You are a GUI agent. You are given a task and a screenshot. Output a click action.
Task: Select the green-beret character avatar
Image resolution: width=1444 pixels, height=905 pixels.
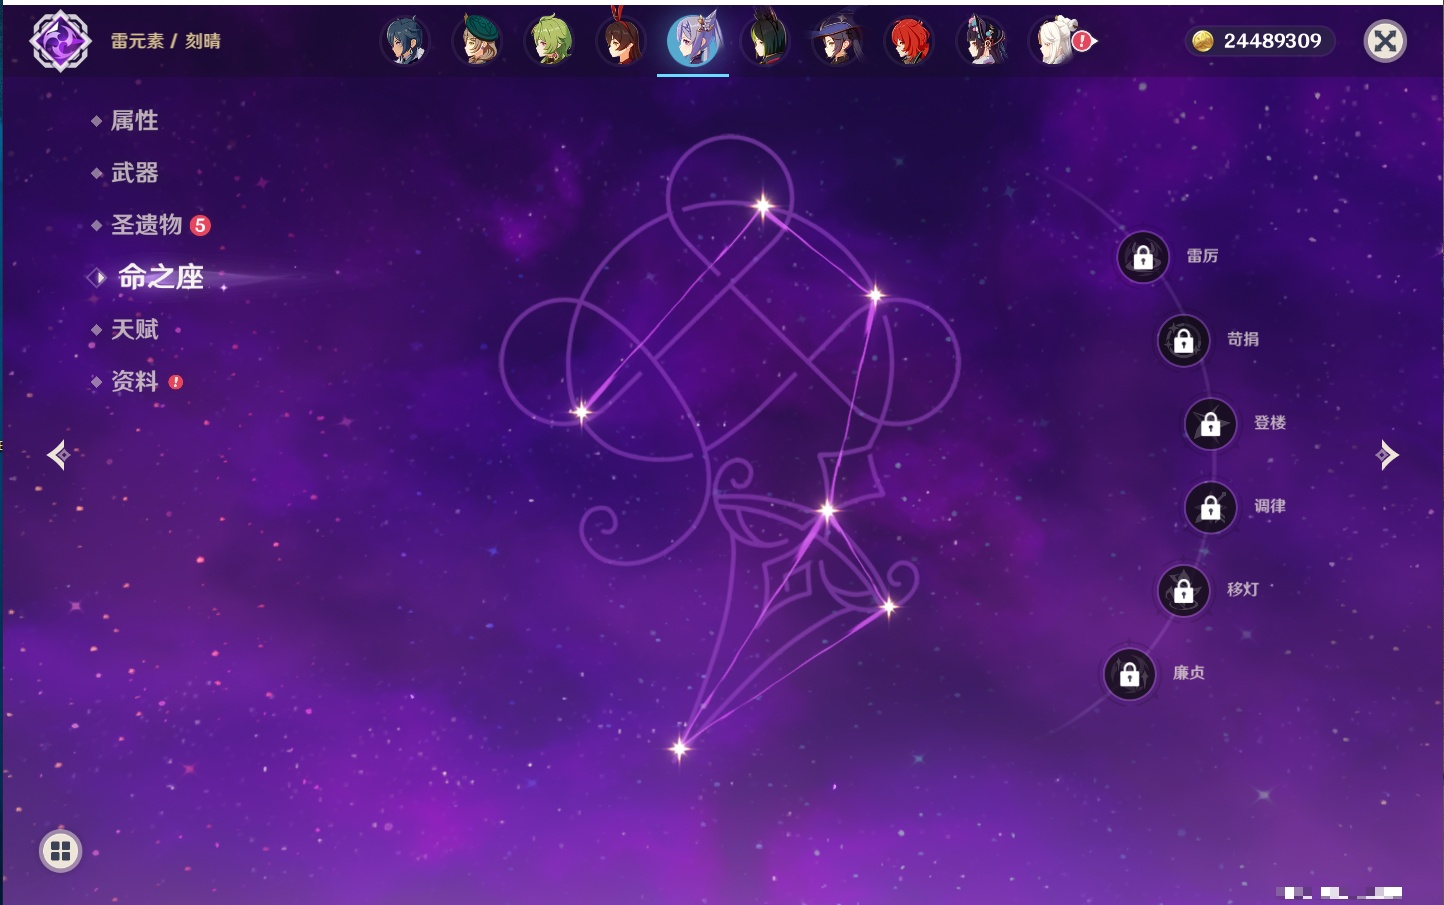477,41
